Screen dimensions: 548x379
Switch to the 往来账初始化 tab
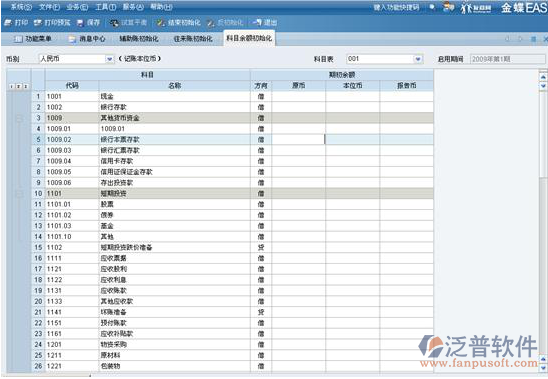[193, 39]
